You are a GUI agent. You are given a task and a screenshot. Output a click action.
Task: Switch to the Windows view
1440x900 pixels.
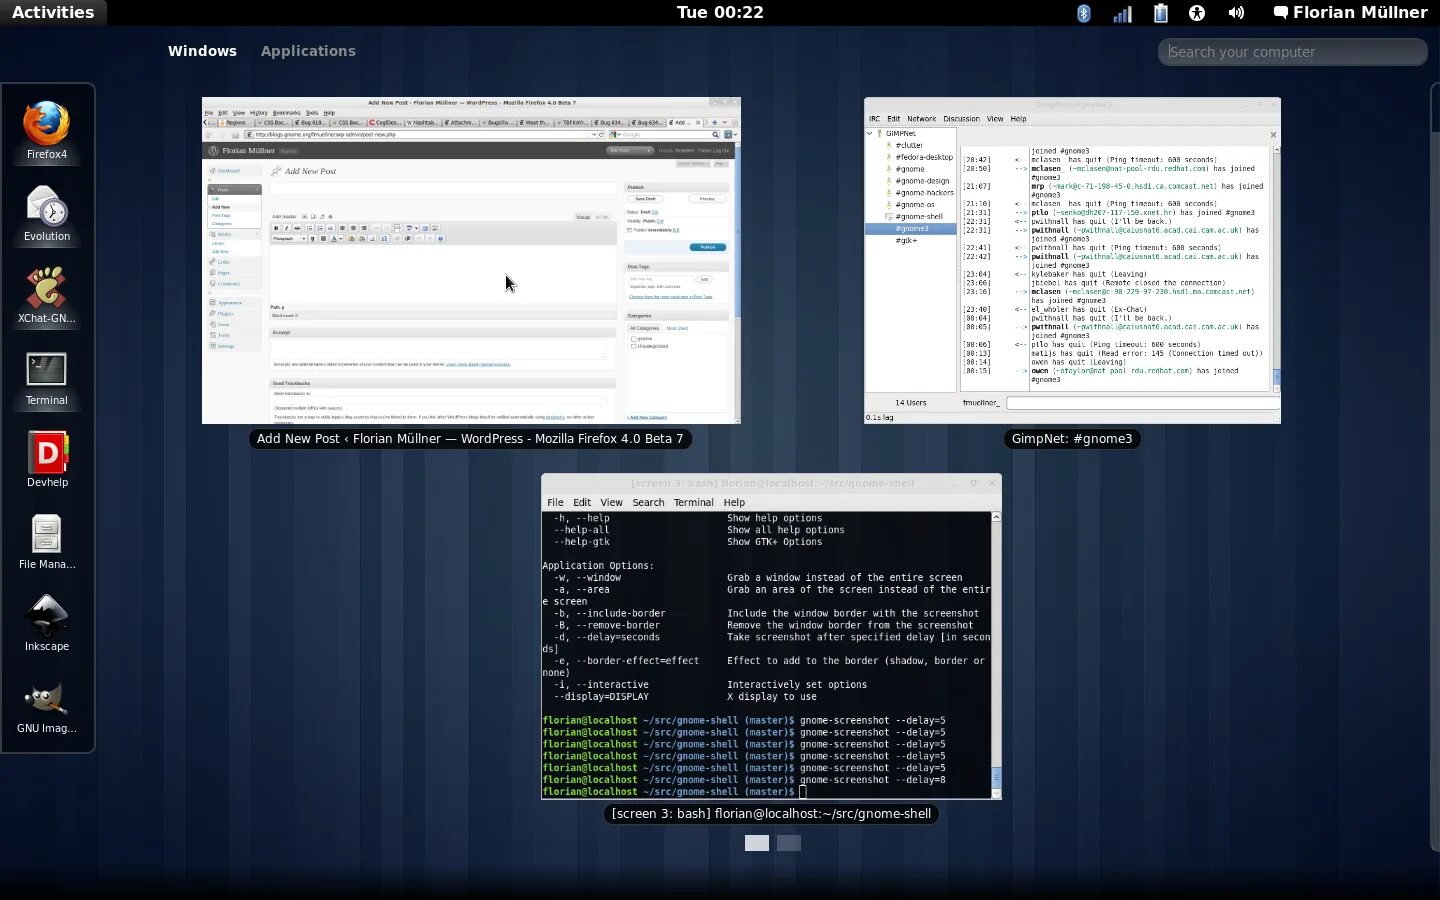(202, 51)
